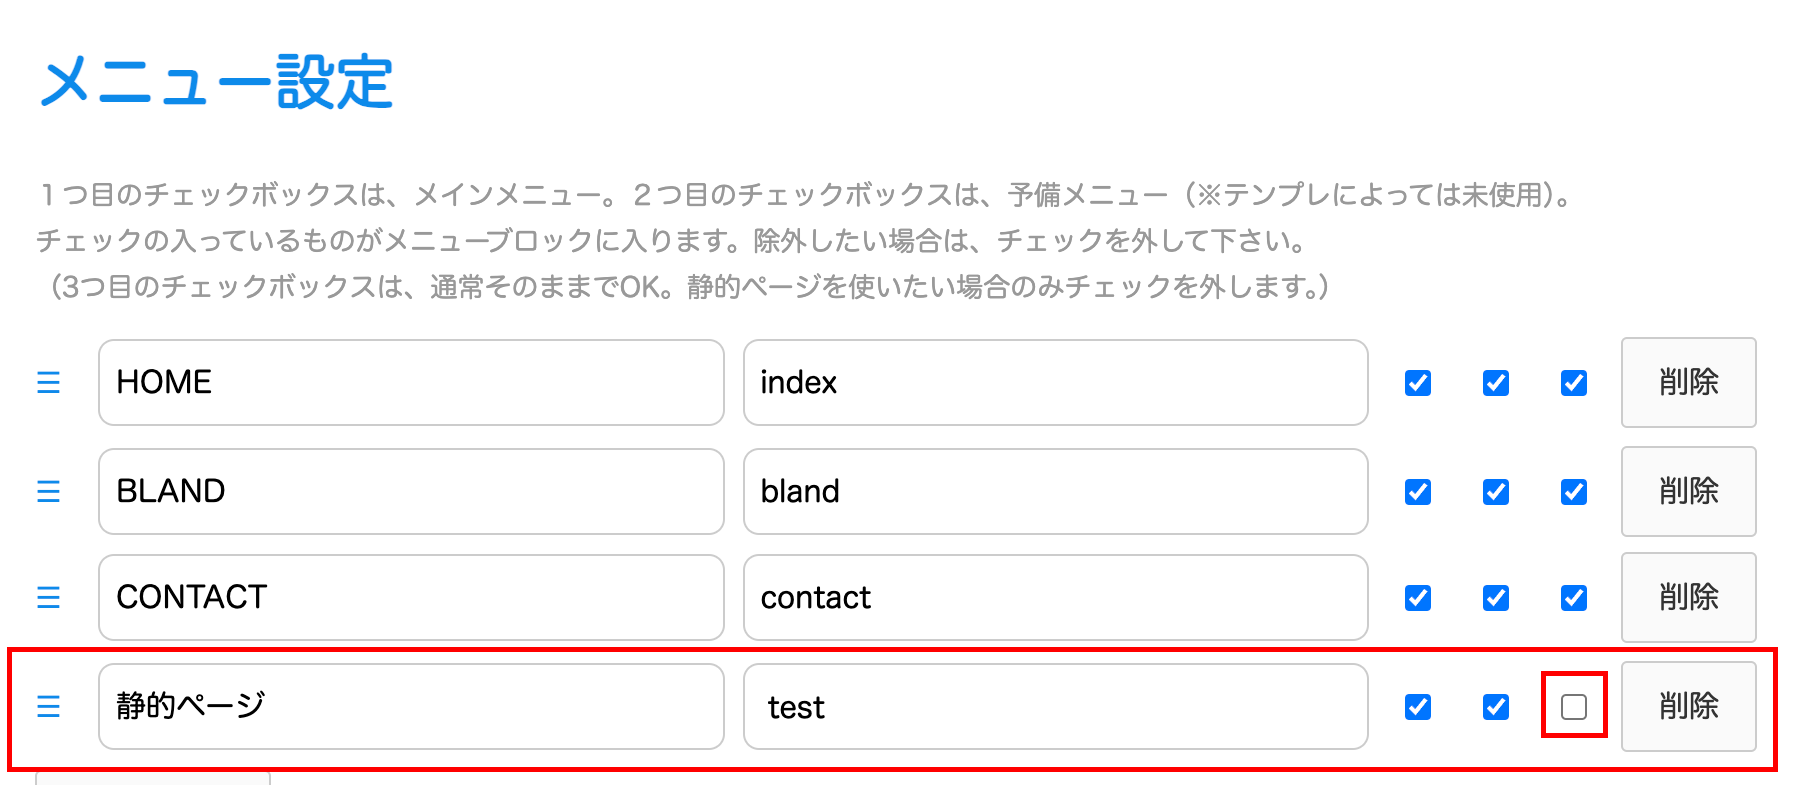Uncheck the third checkbox in BLAND row

(x=1573, y=492)
